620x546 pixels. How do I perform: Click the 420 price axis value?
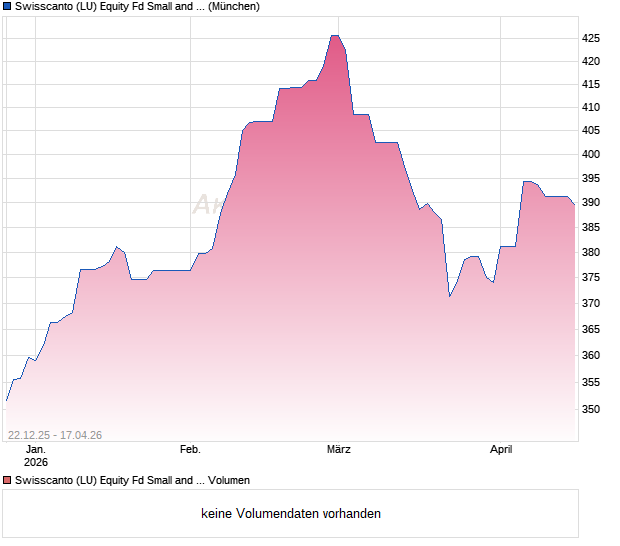point(591,61)
